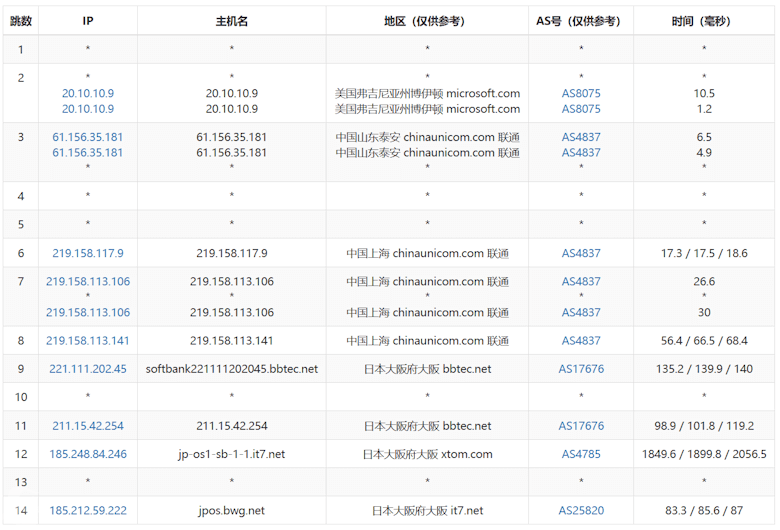Open the AS25820 link
This screenshot has height=530, width=780.
pos(581,511)
